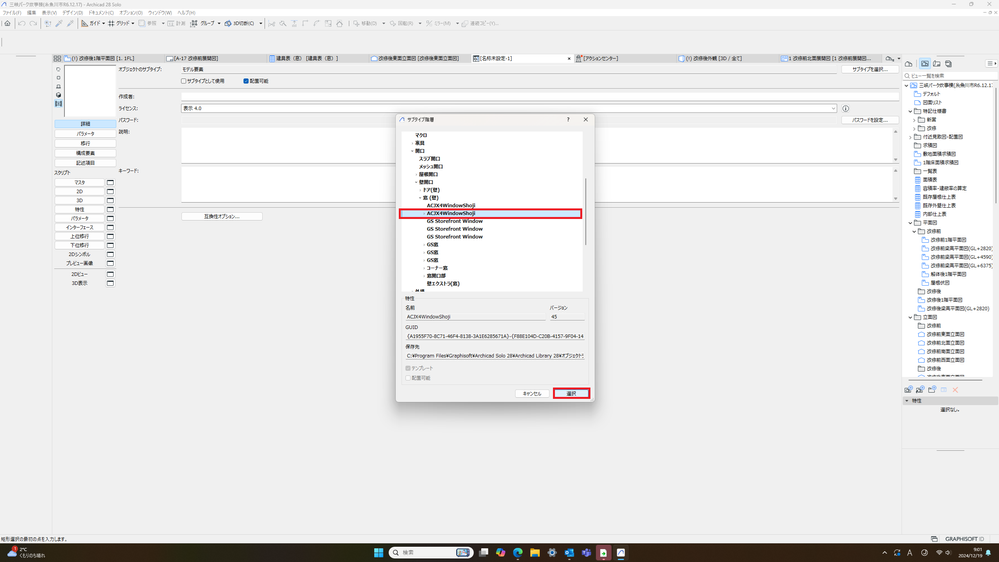Image resolution: width=999 pixels, height=562 pixels.
Task: Collapse the 窓(壁) tree node
Action: pos(420,198)
